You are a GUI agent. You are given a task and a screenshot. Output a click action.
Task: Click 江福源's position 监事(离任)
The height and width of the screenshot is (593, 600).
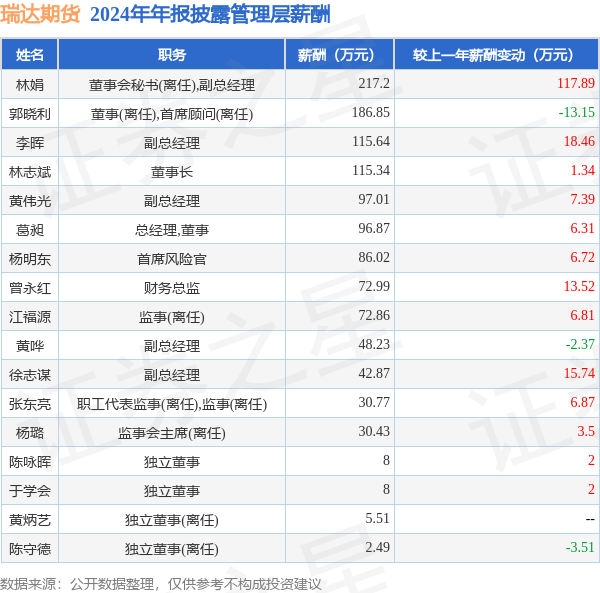pyautogui.click(x=172, y=317)
